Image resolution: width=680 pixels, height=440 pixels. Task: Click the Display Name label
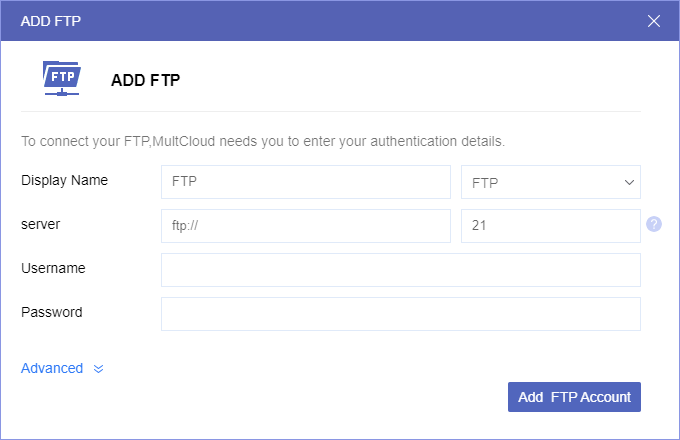tap(64, 180)
